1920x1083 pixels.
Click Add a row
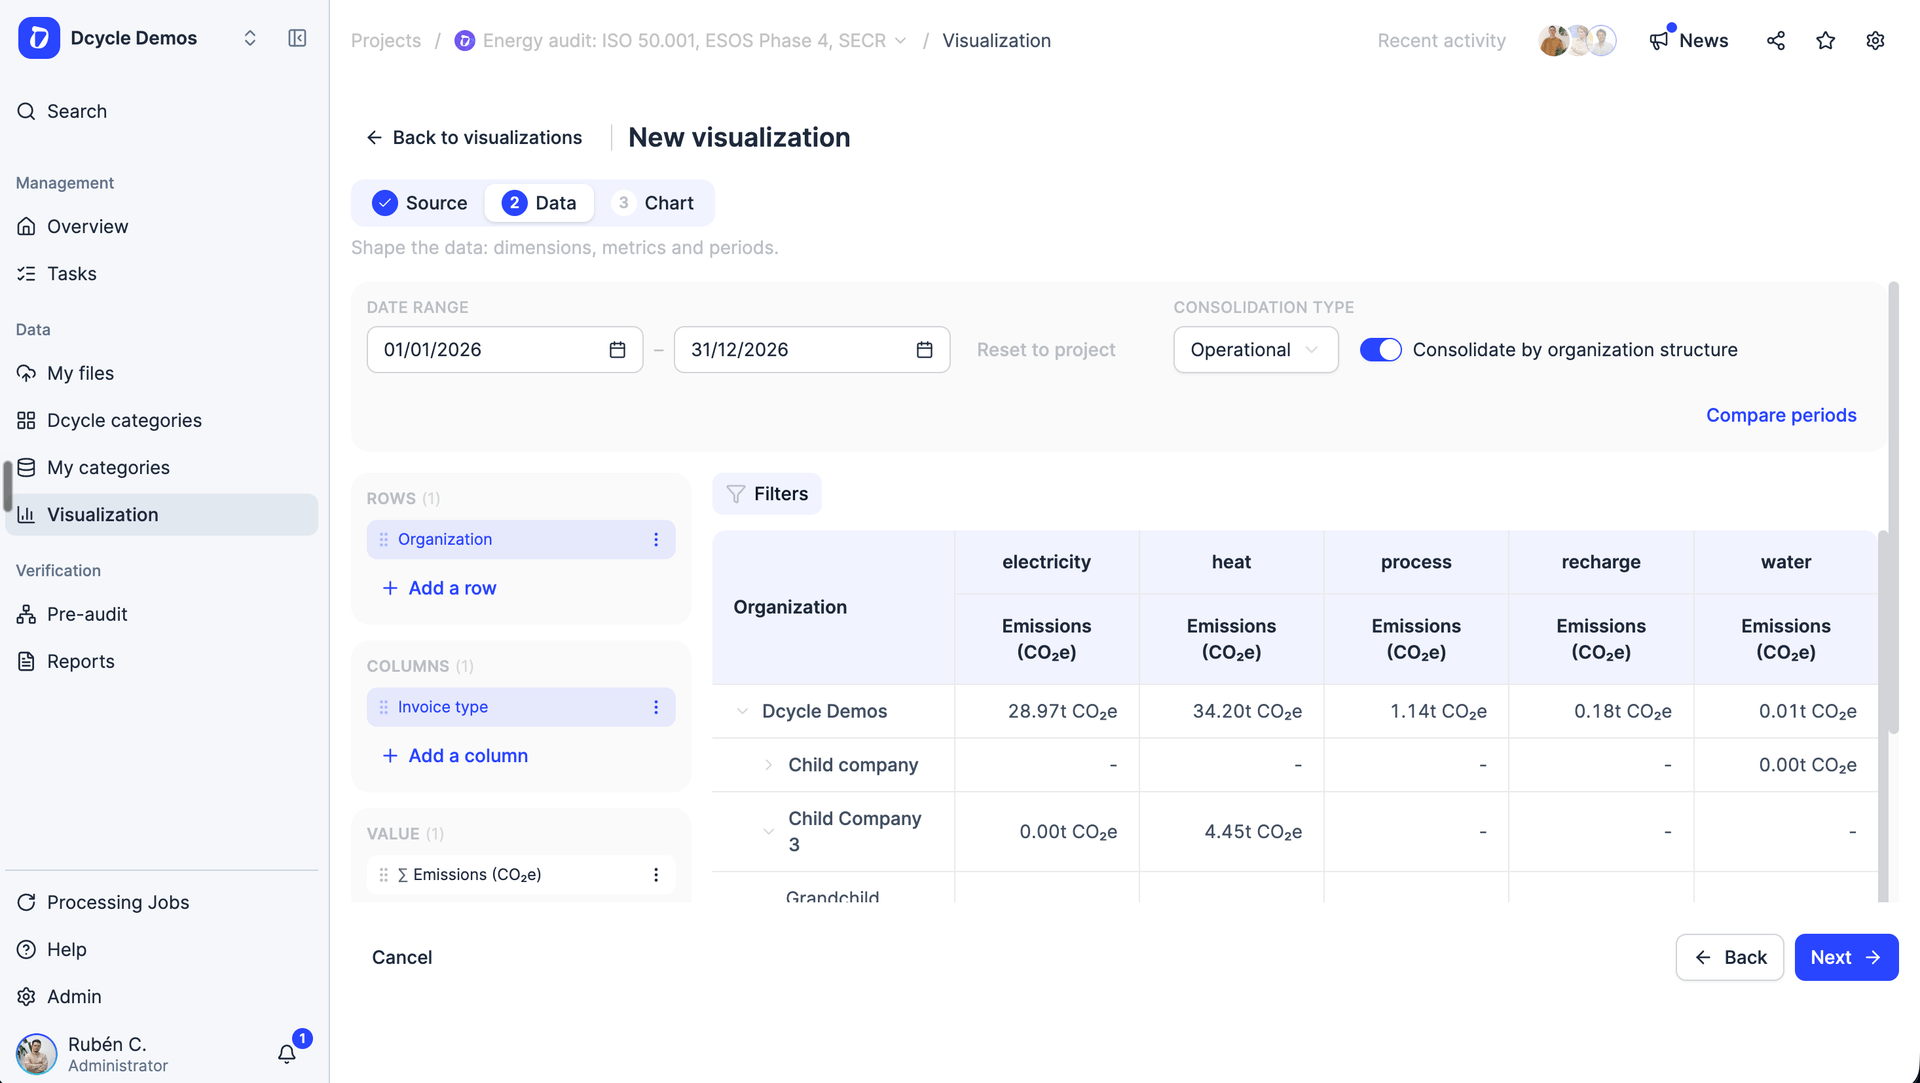[439, 588]
